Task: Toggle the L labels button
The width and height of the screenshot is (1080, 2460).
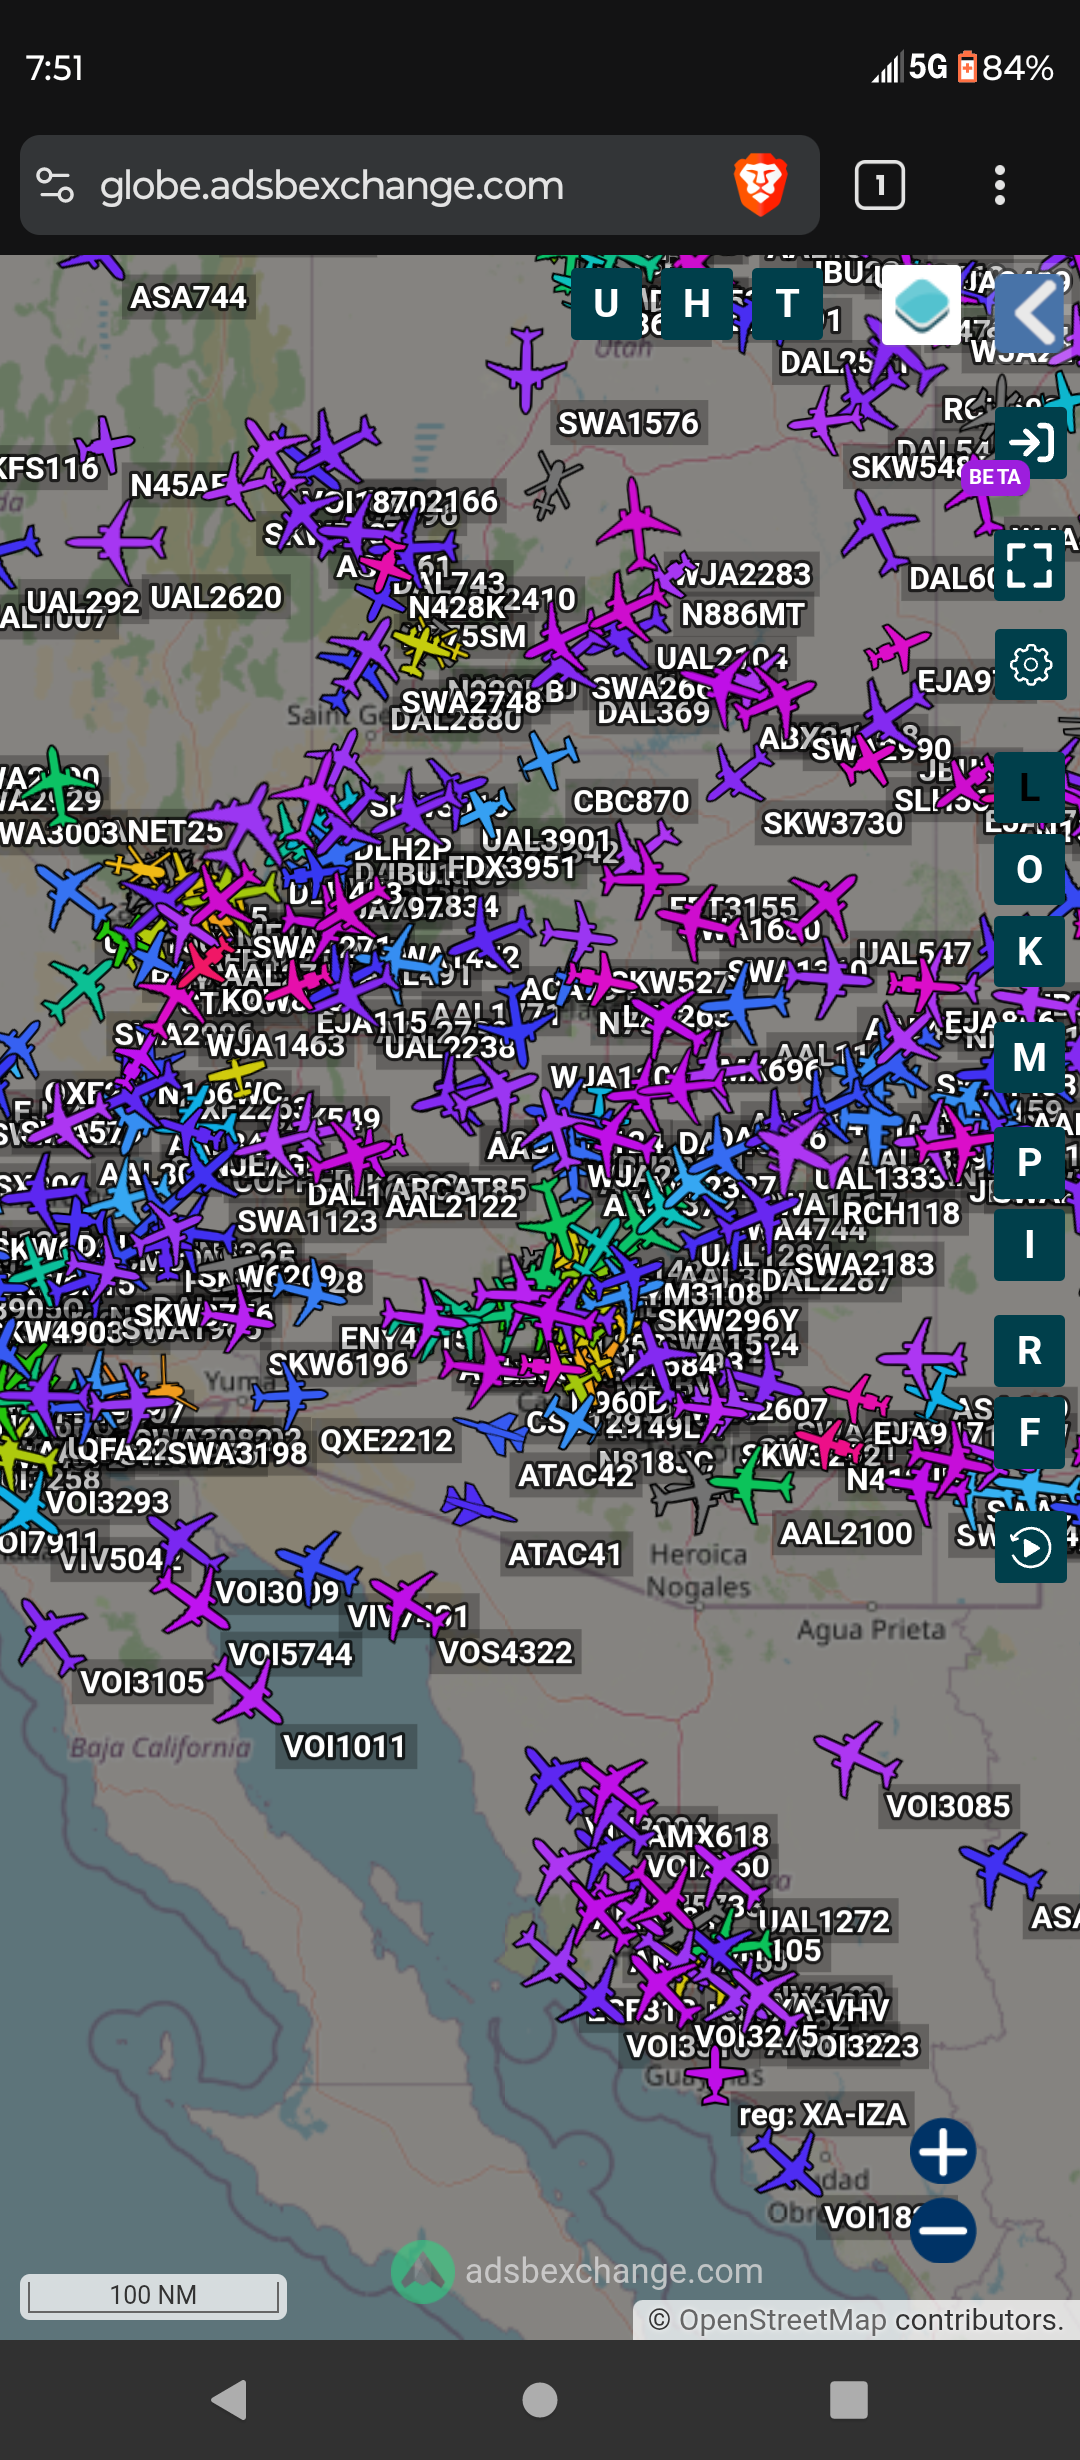Action: click(x=1030, y=788)
